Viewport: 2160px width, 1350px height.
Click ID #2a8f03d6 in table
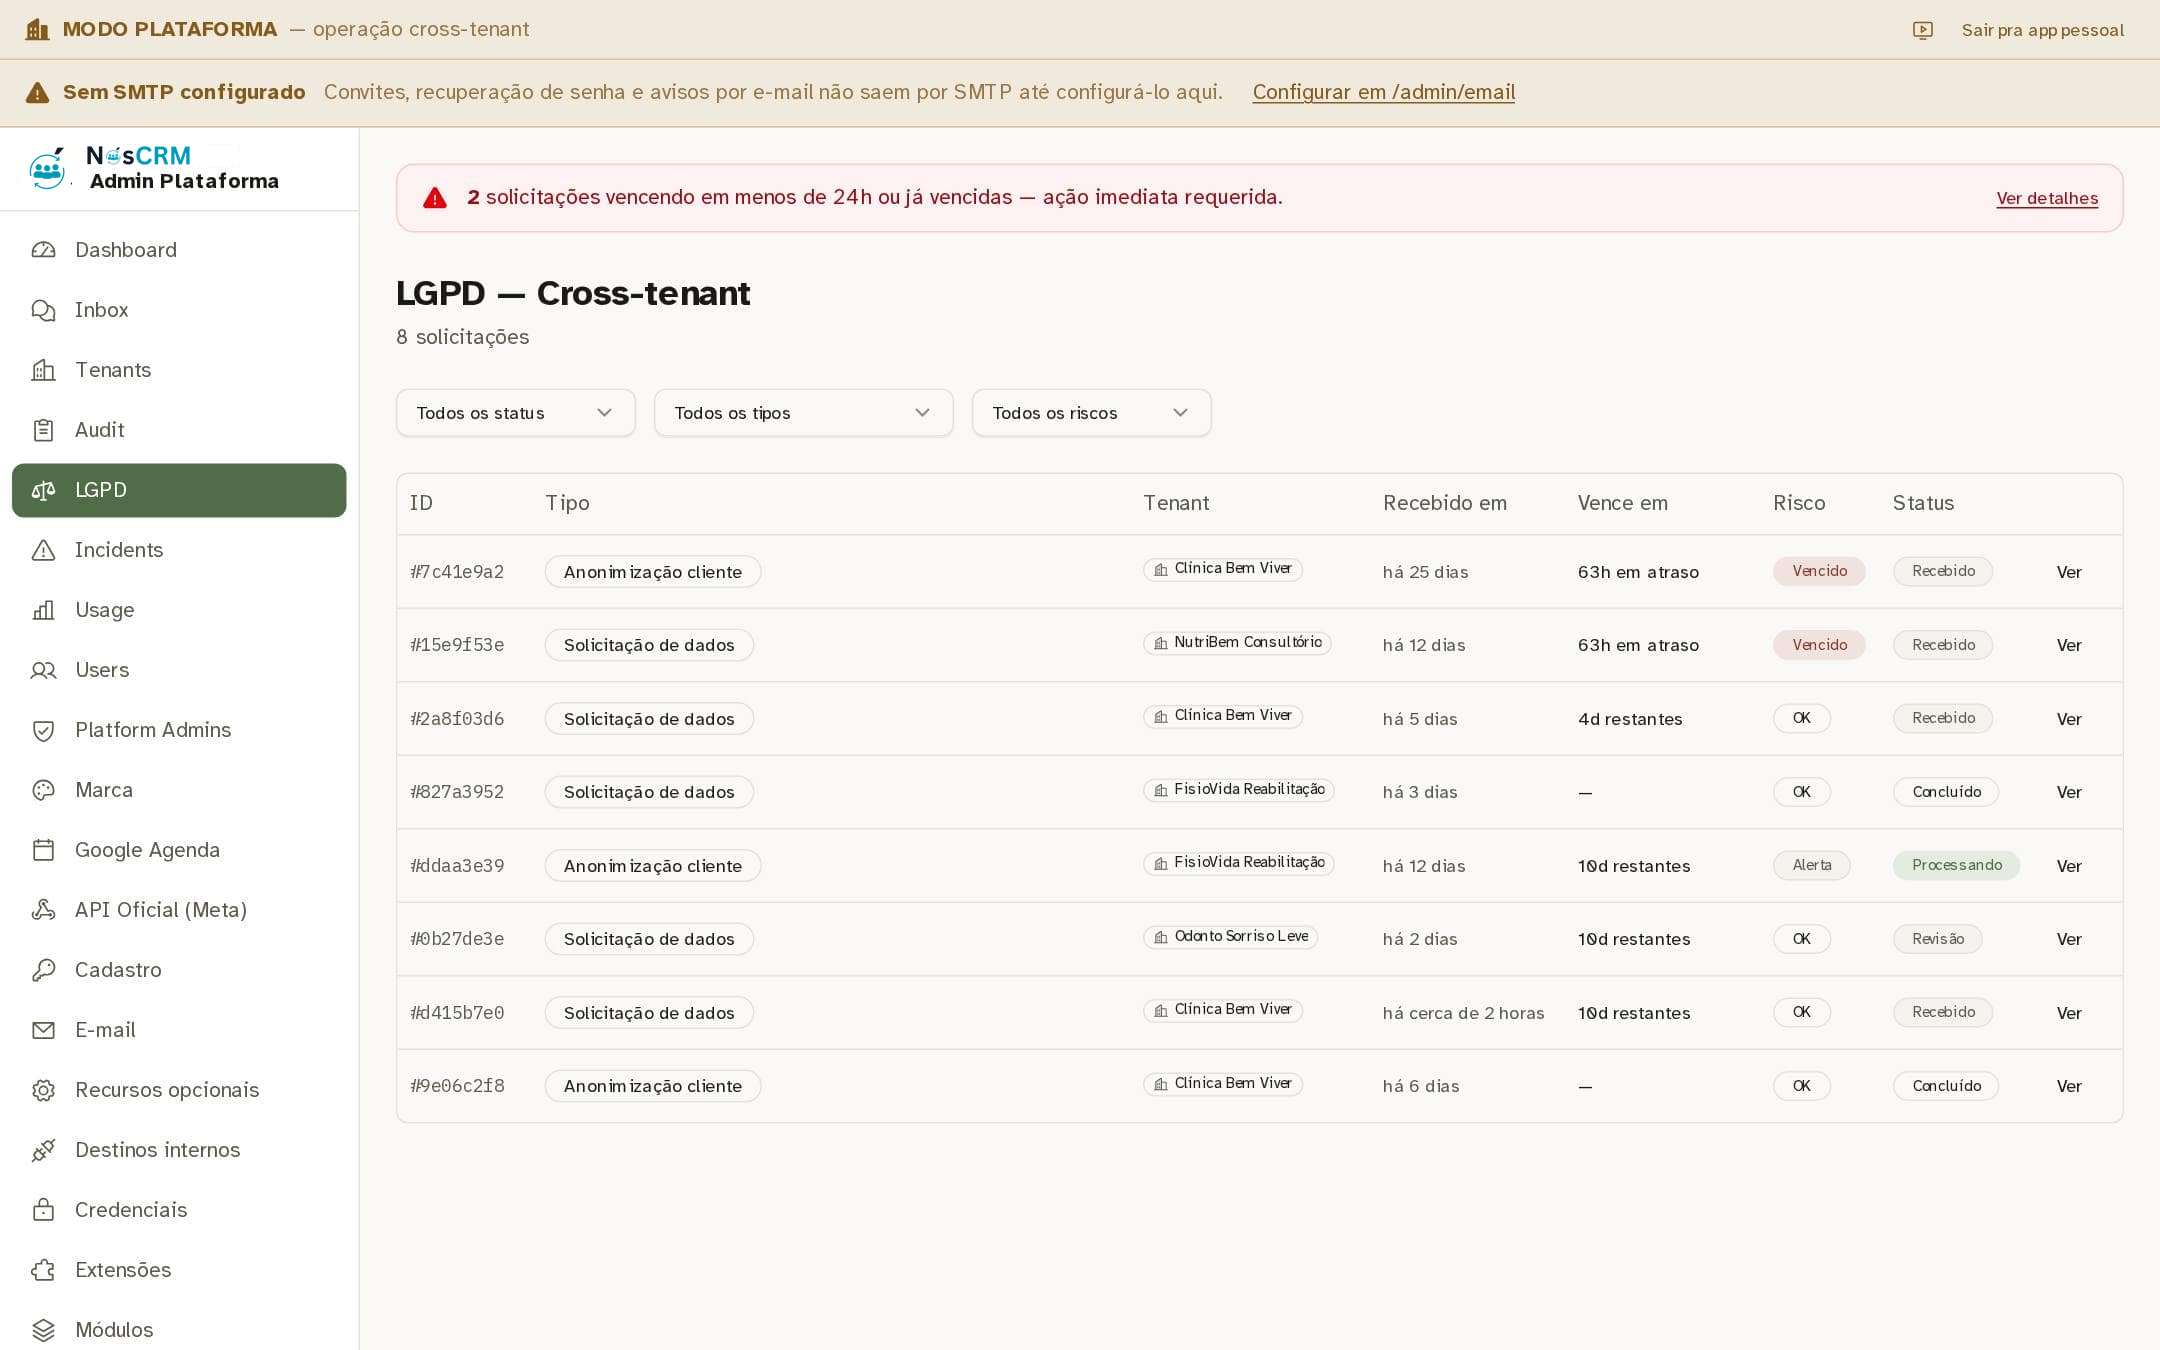457,719
